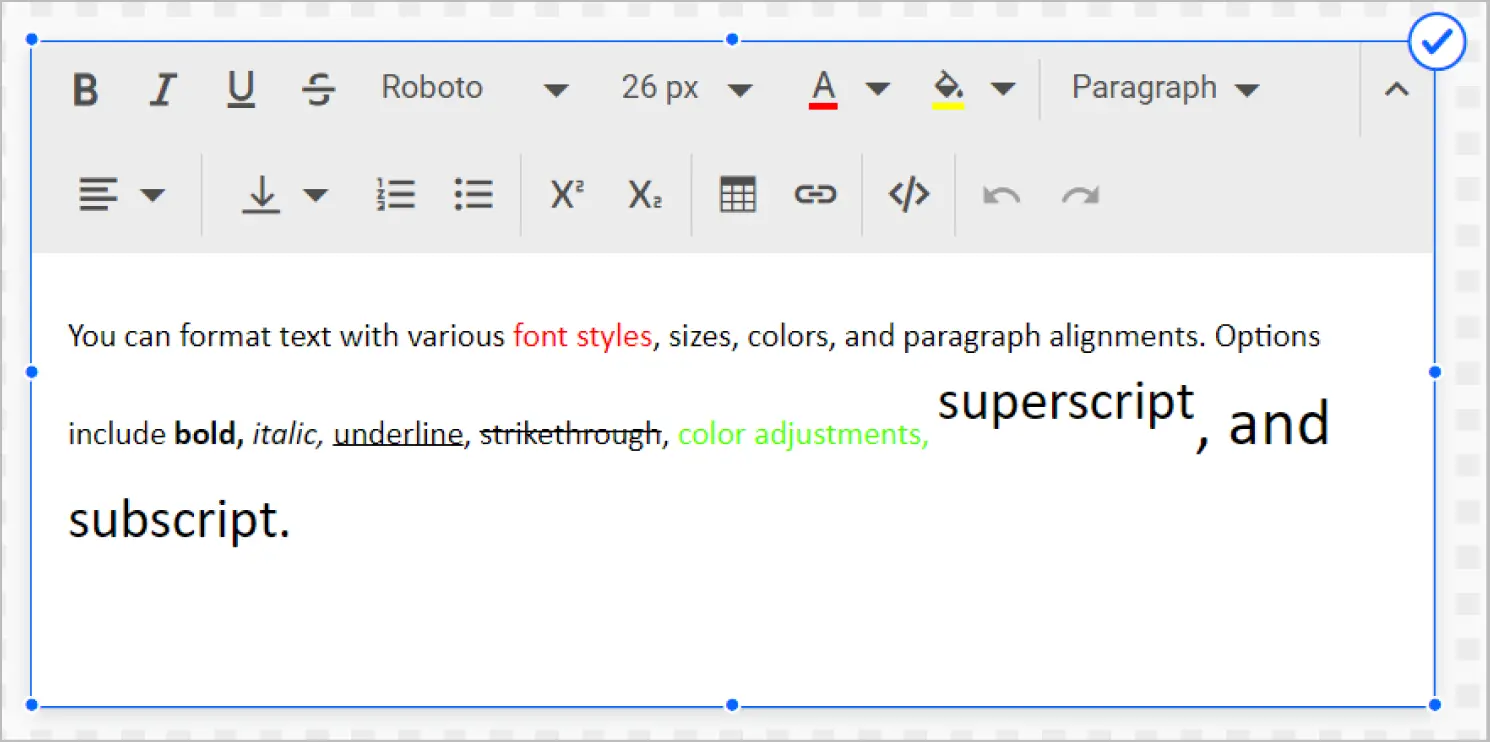Collapse the toolbar with the chevron
The width and height of the screenshot is (1490, 742).
point(1396,90)
